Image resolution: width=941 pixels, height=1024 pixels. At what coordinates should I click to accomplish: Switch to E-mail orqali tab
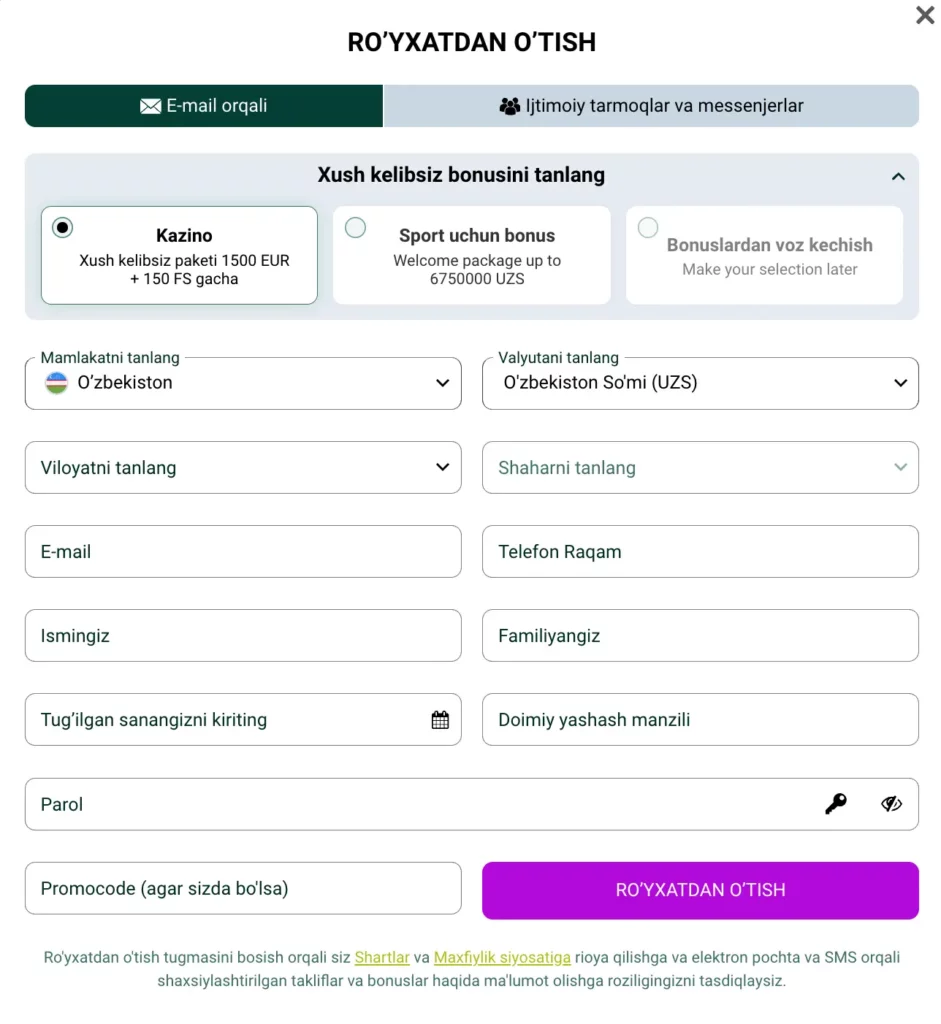tap(204, 106)
